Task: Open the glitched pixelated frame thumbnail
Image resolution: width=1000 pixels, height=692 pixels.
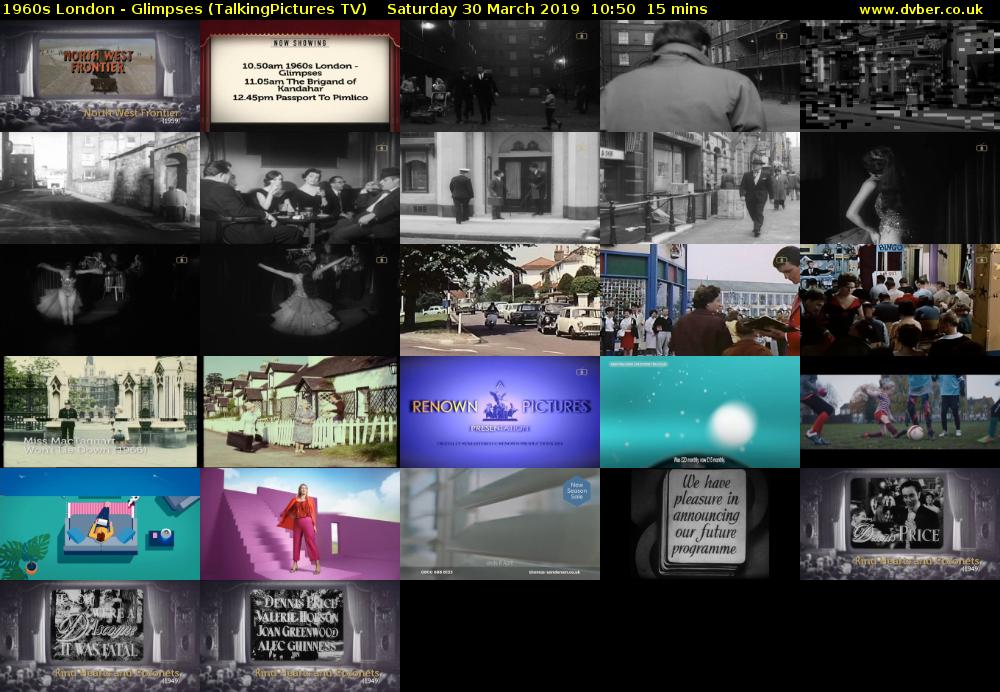Action: click(900, 76)
